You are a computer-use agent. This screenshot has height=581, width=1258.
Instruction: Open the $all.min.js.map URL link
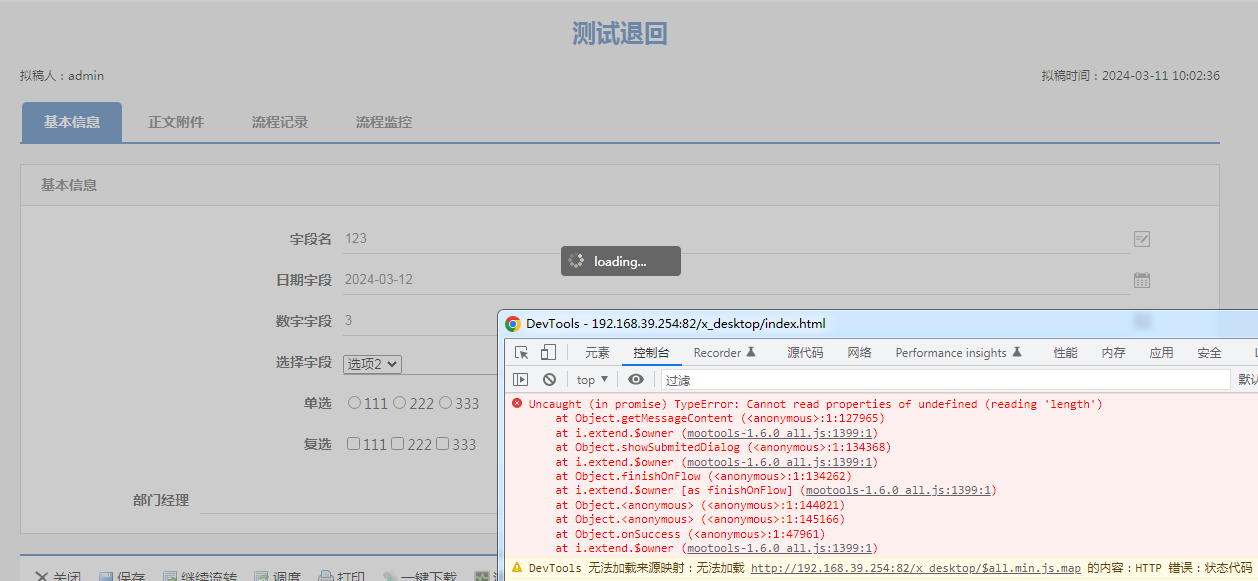916,568
